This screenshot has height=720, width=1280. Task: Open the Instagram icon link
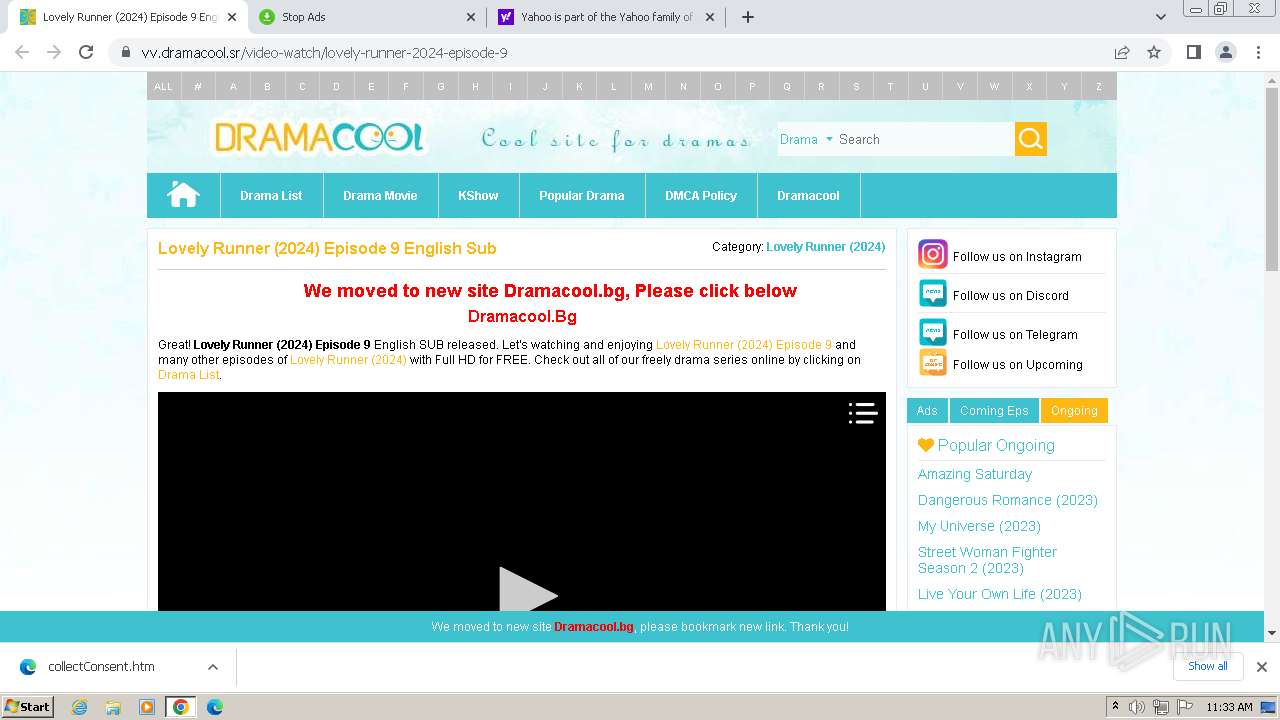[x=932, y=255]
